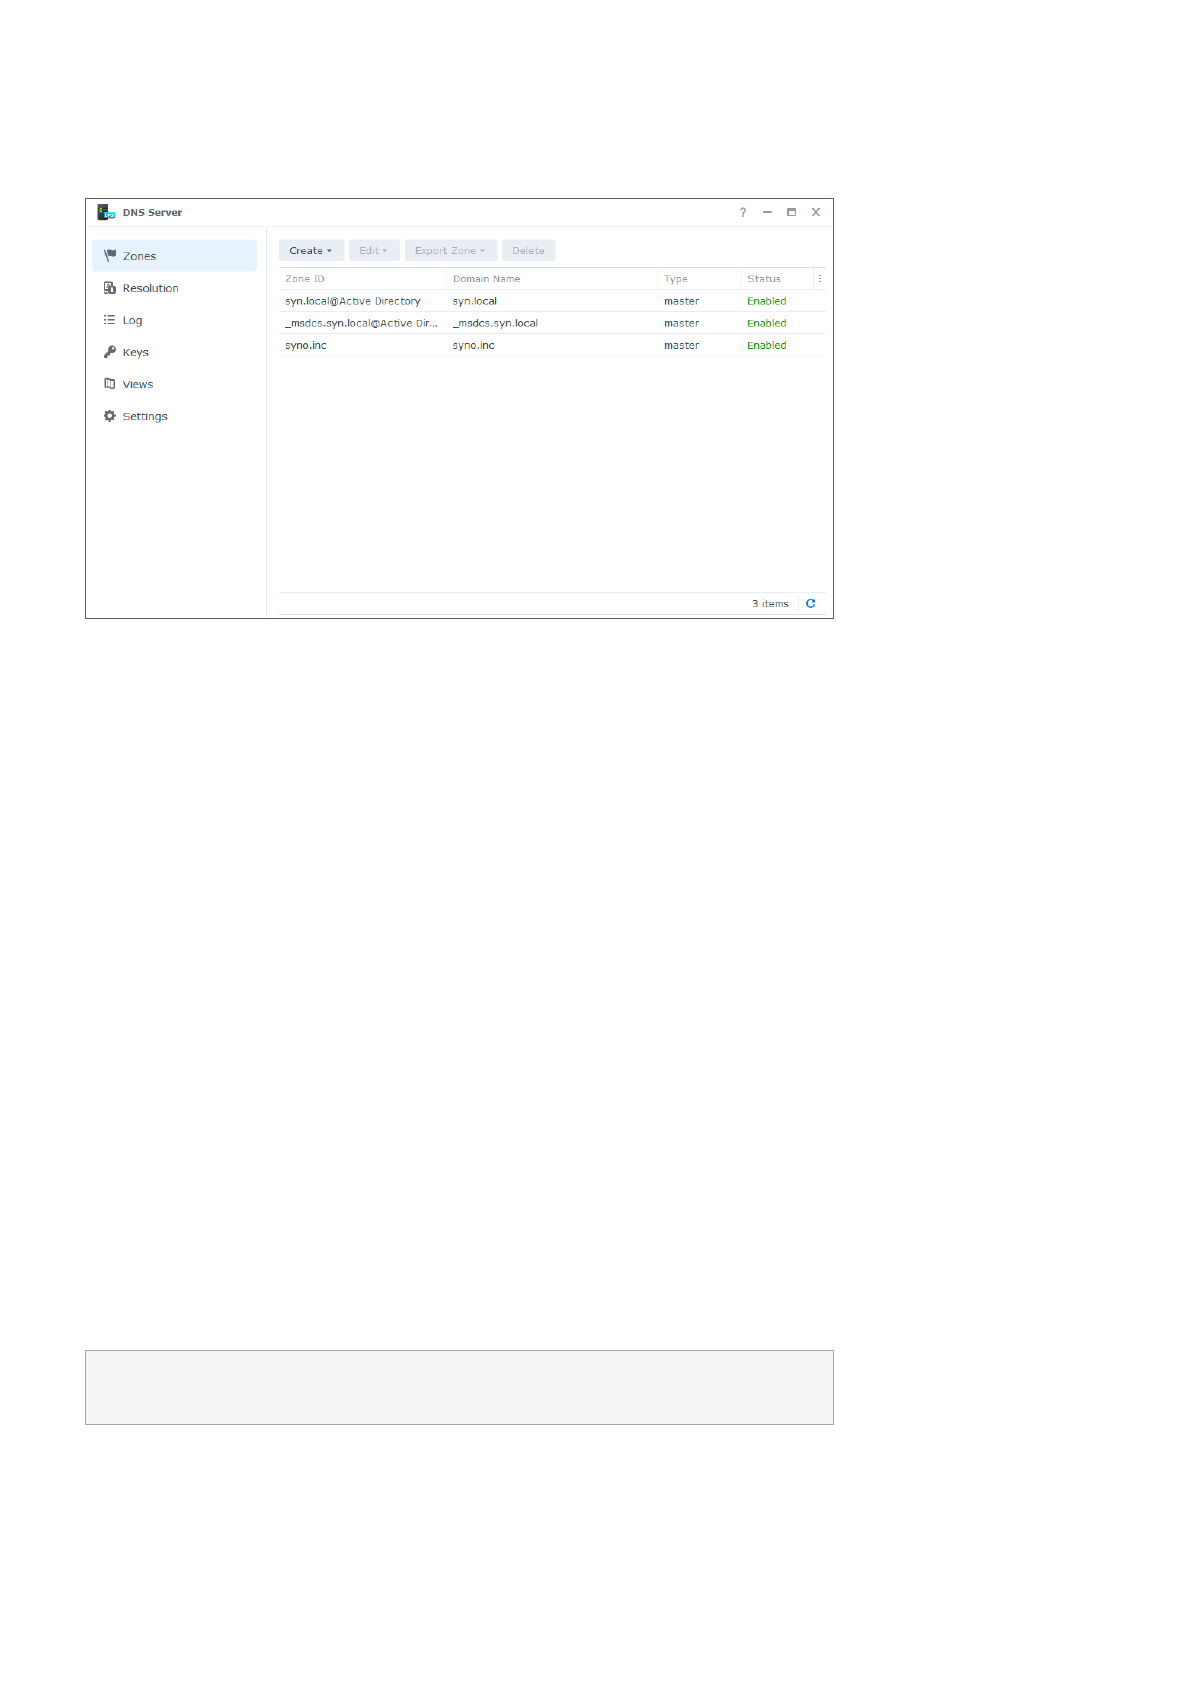This screenshot has width=1191, height=1684.
Task: Open the help question mark
Action: (x=743, y=212)
